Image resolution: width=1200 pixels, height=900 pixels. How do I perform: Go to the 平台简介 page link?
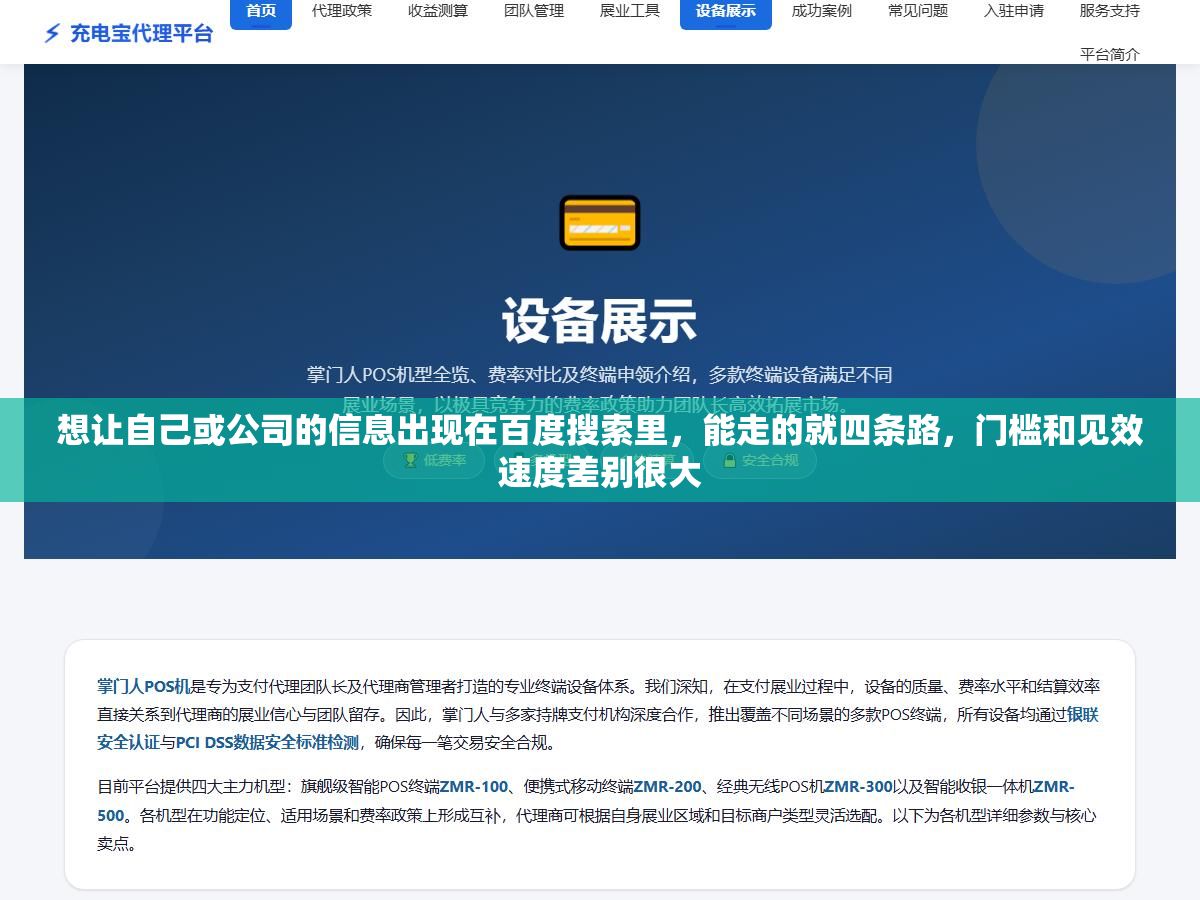pyautogui.click(x=1110, y=54)
